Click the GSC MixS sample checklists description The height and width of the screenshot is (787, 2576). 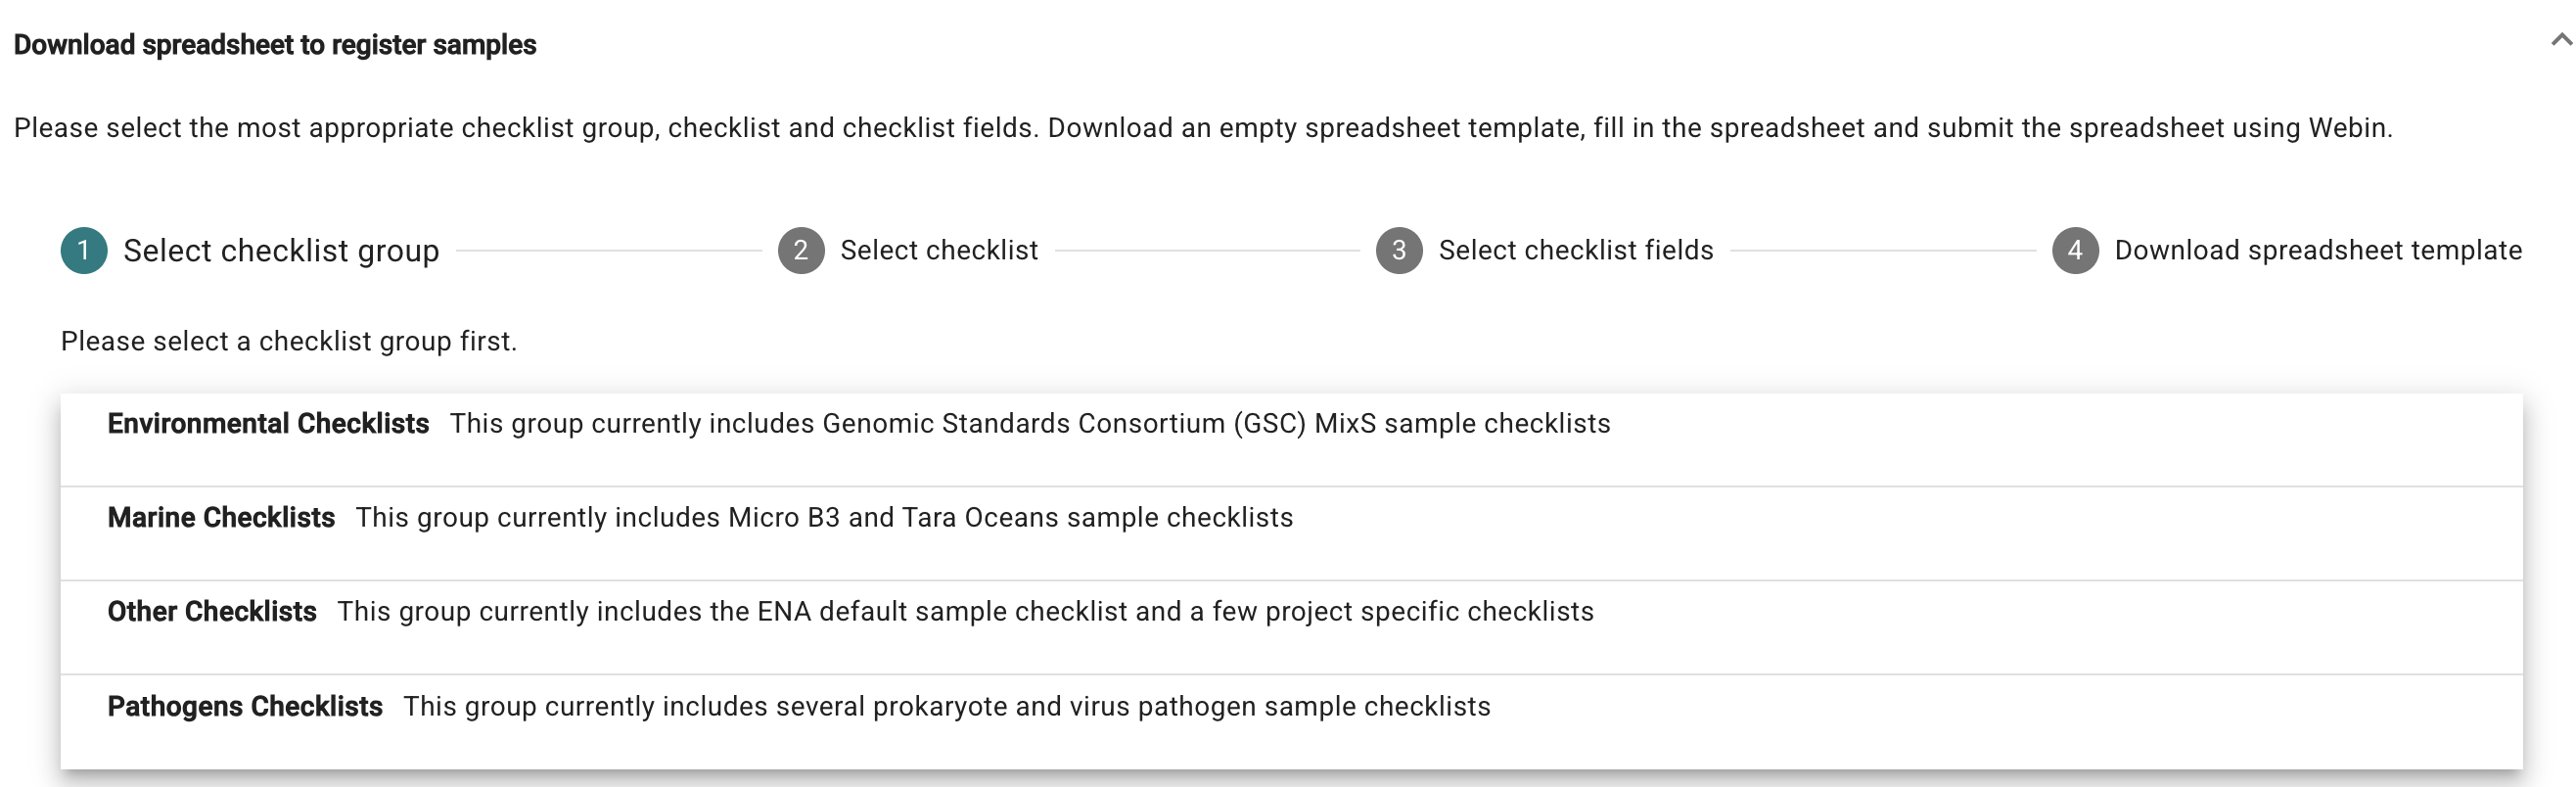coord(1030,424)
